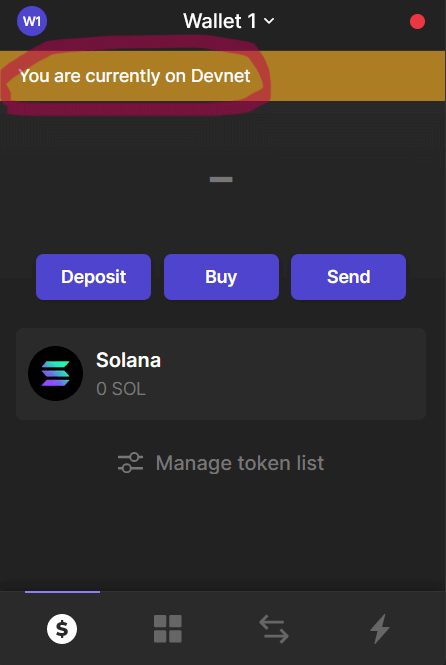446x665 pixels.
Task: Click the Buy button
Action: pos(221,277)
